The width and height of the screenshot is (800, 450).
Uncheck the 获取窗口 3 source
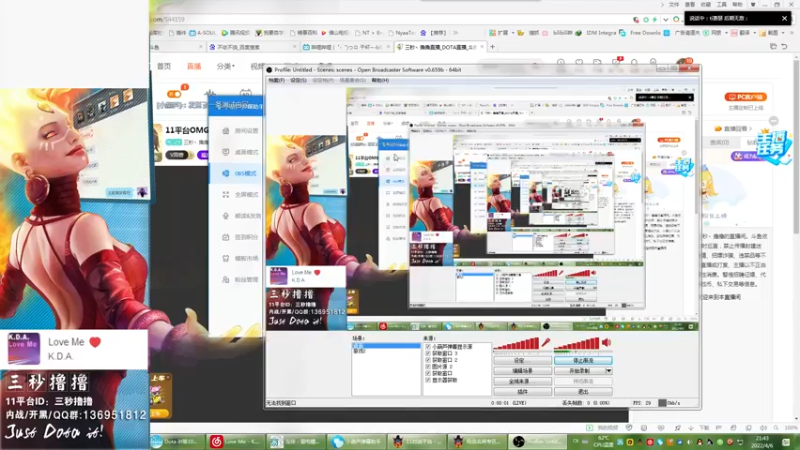tap(428, 354)
